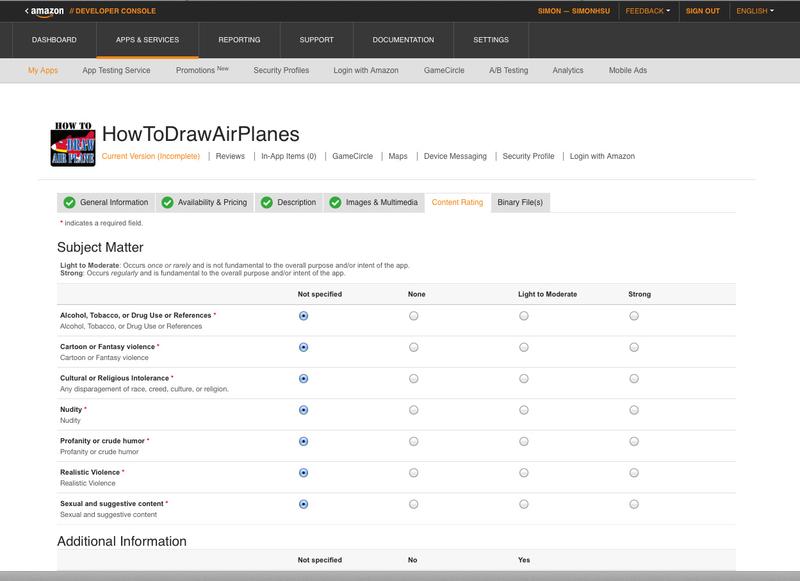This screenshot has width=800, height=581.
Task: Select None for Profanity or crude humor
Action: point(414,441)
